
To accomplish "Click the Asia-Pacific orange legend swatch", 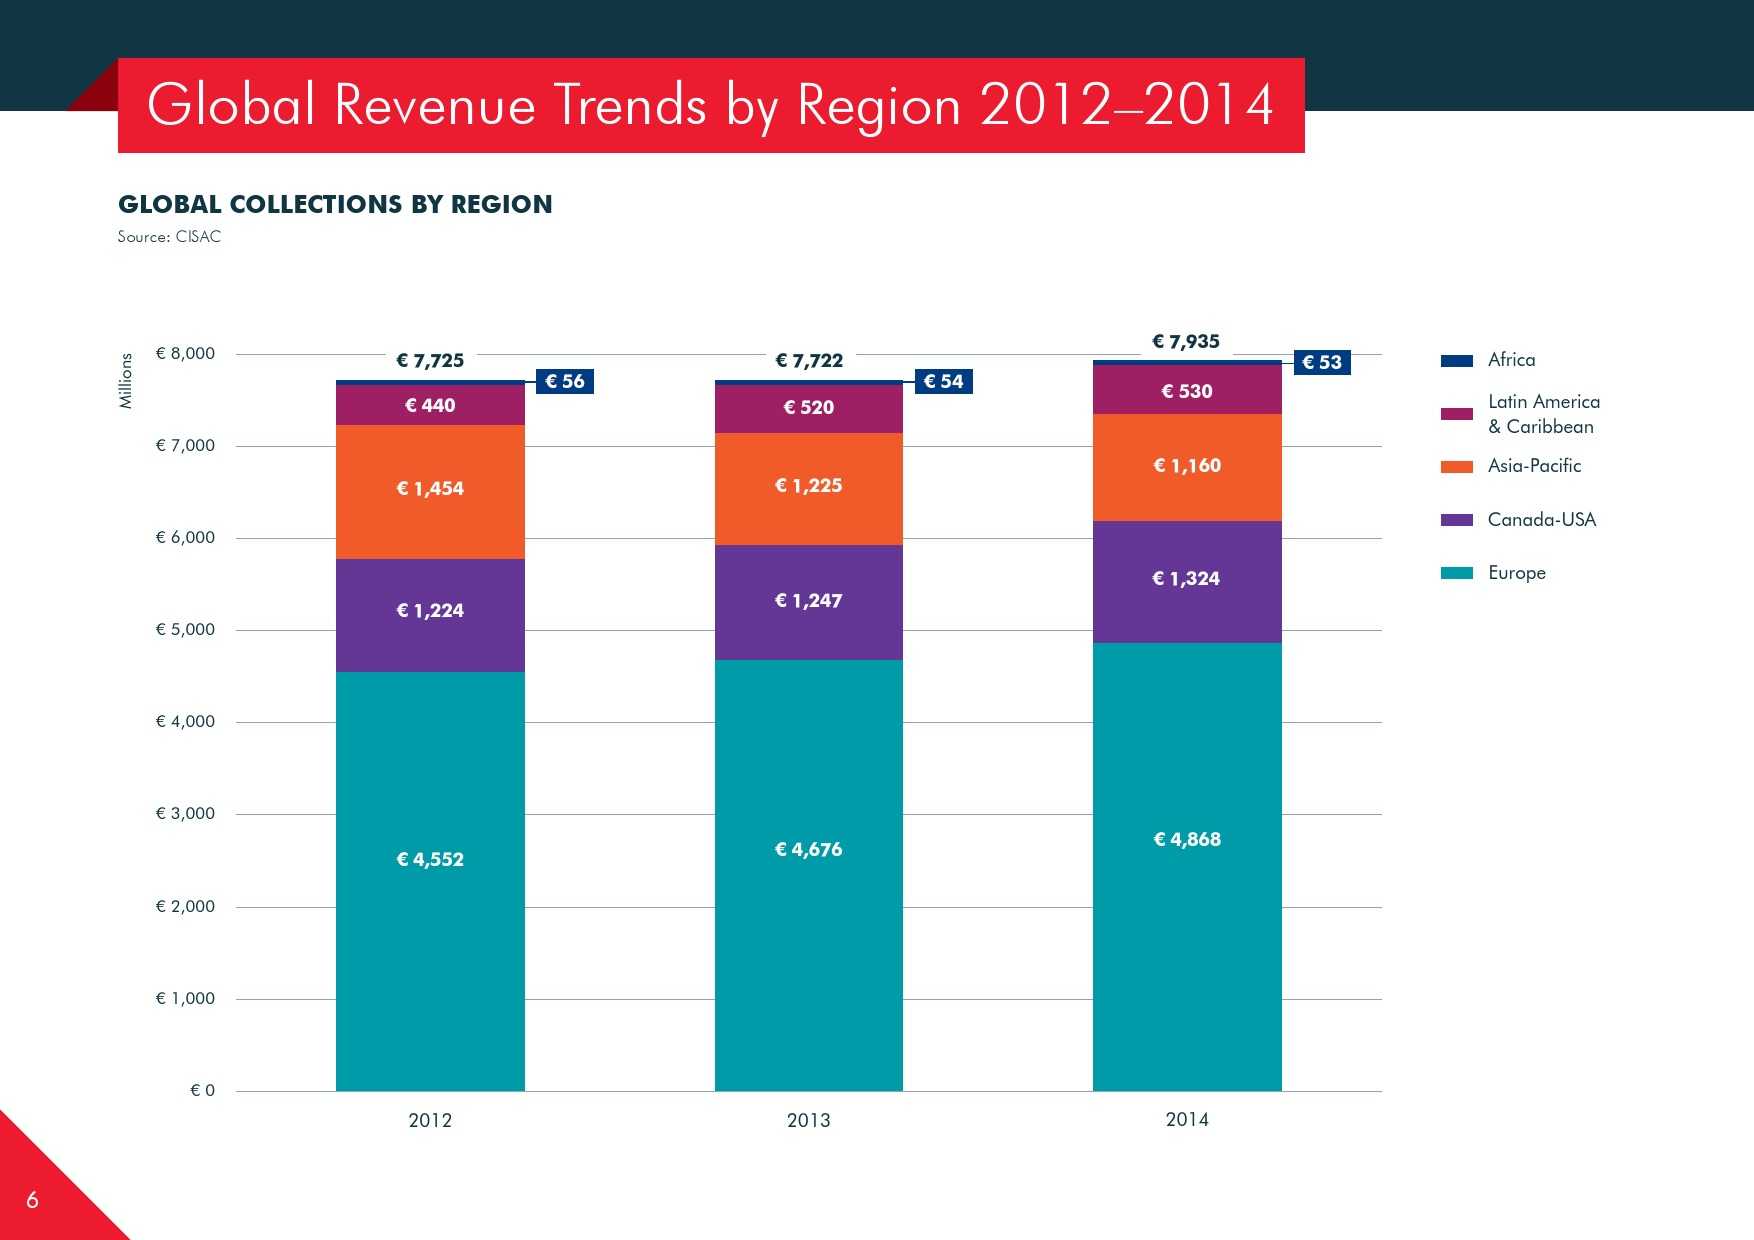I will coord(1456,466).
